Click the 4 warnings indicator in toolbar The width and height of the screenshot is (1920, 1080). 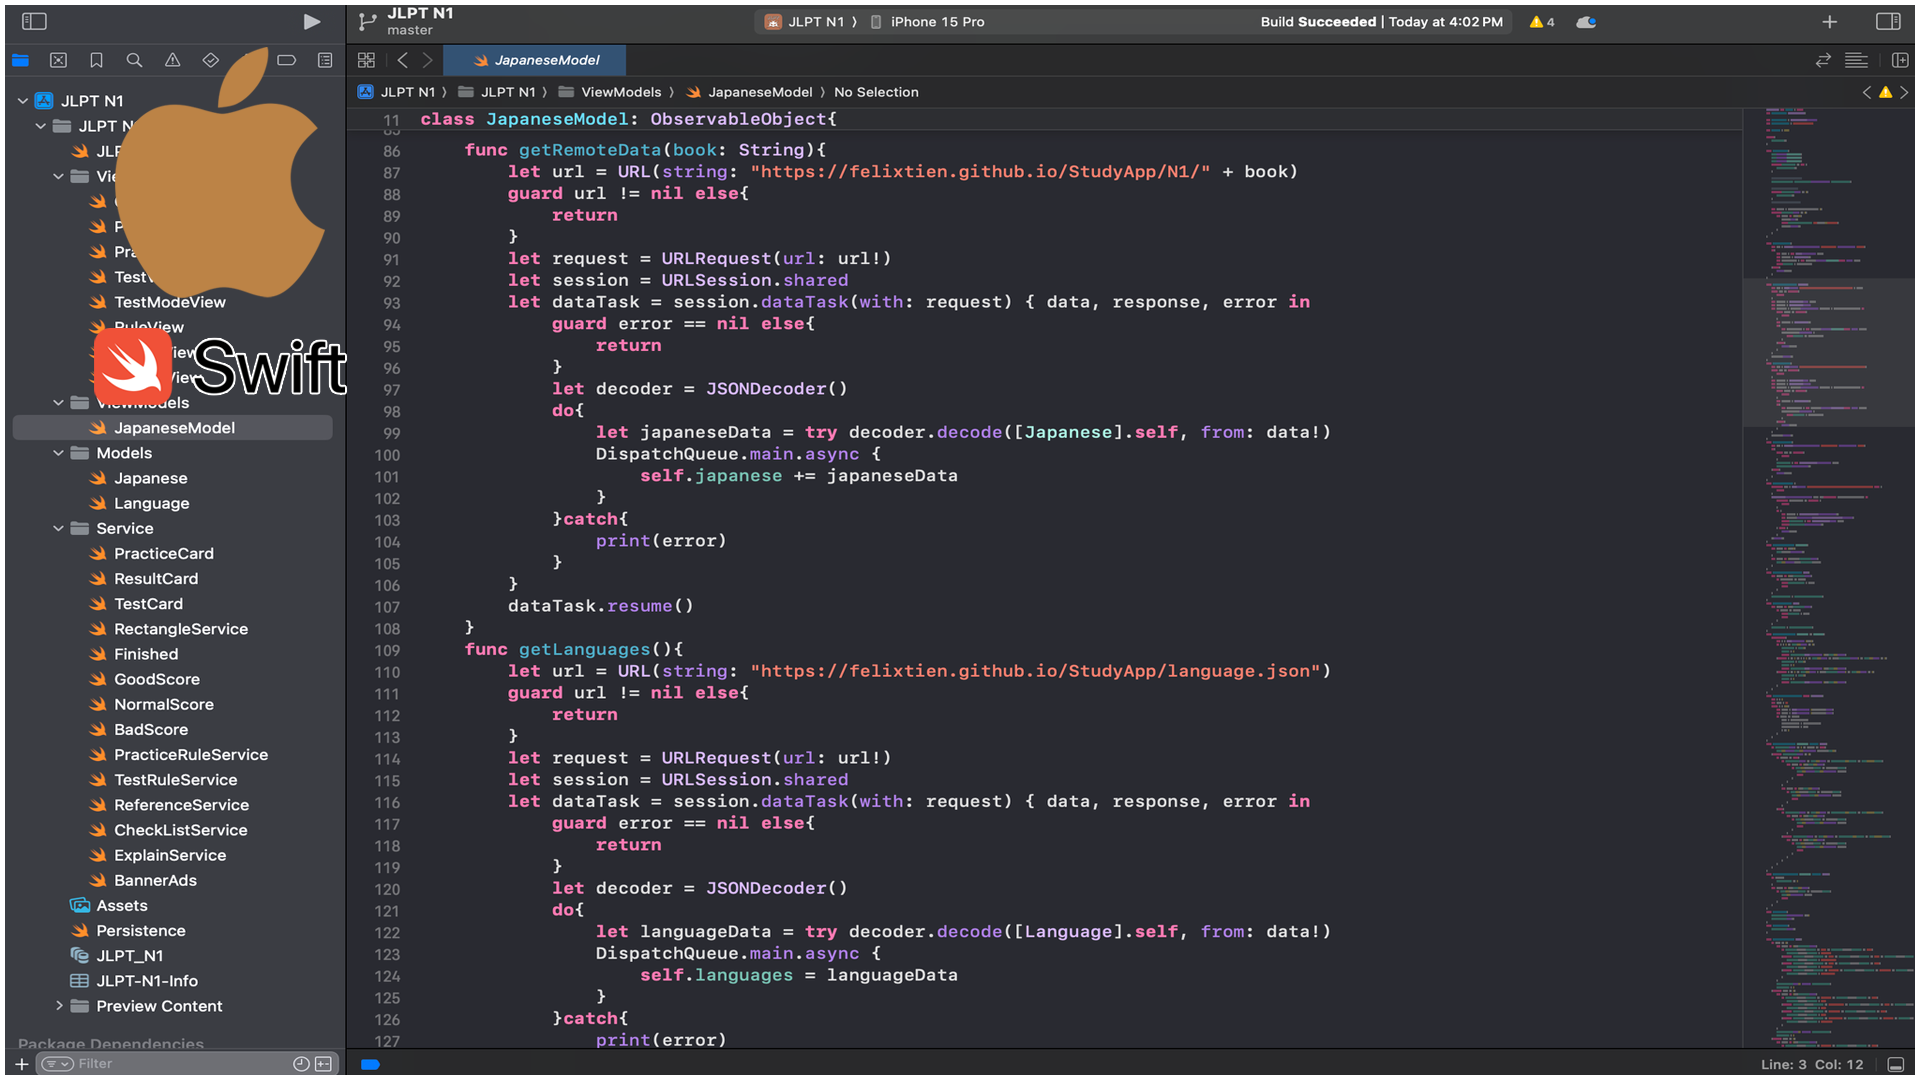click(1542, 22)
